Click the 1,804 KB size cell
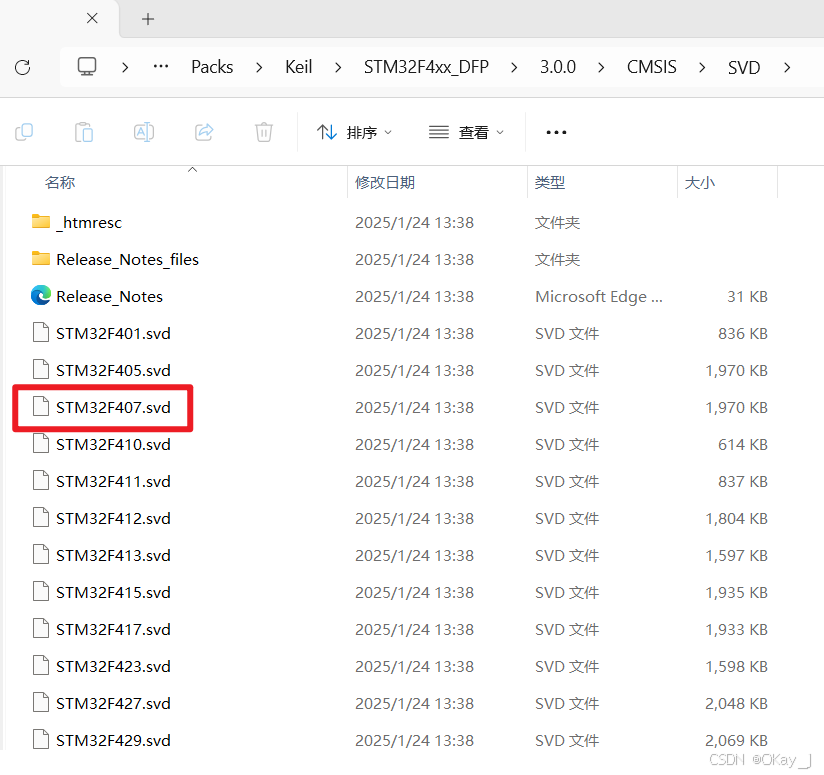The height and width of the screenshot is (775, 824). 736,518
